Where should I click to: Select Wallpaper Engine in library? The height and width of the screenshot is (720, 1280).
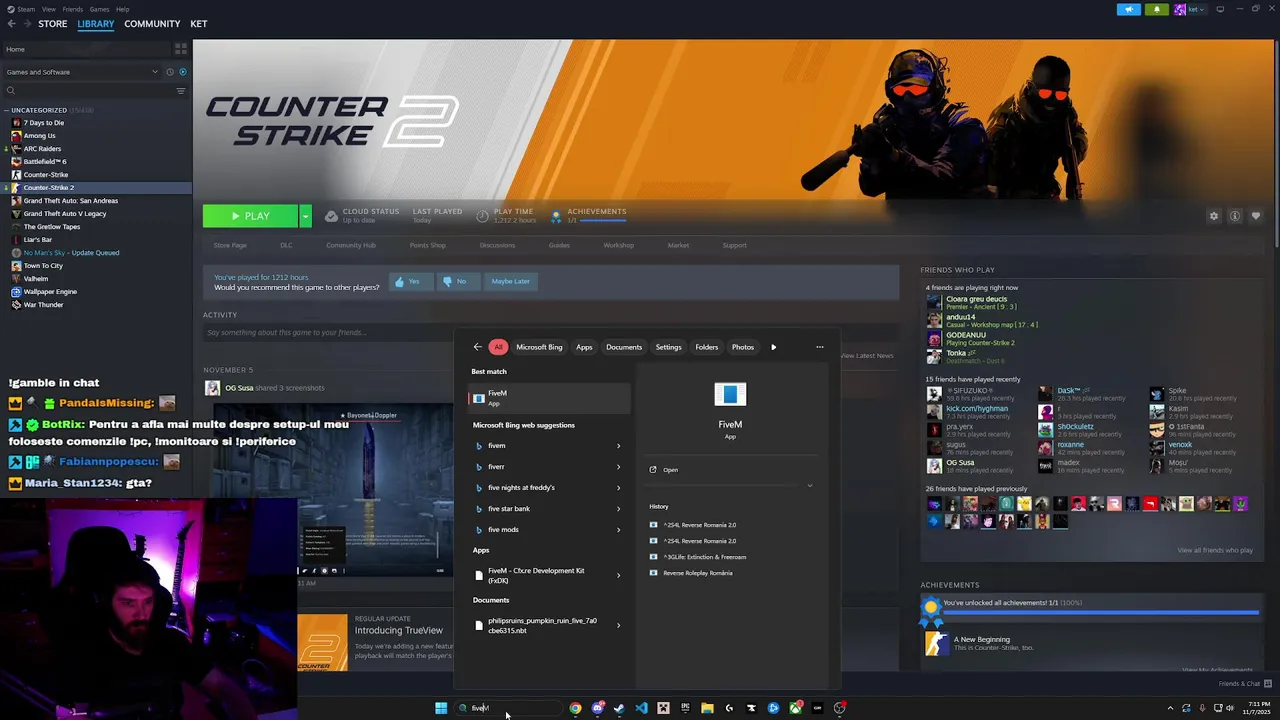tap(50, 291)
